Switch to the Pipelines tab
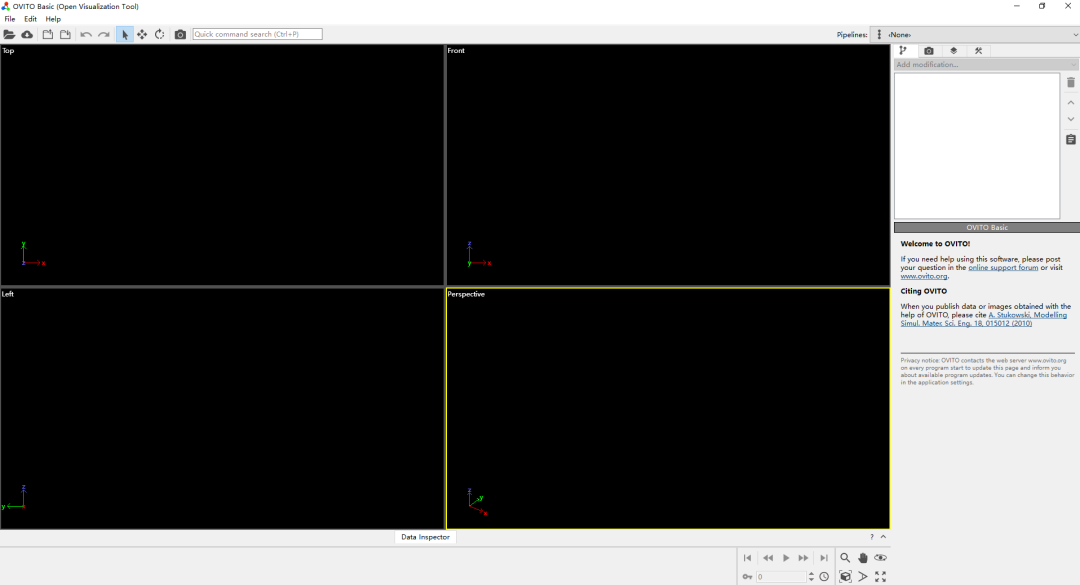The image size is (1080, 585). click(903, 50)
